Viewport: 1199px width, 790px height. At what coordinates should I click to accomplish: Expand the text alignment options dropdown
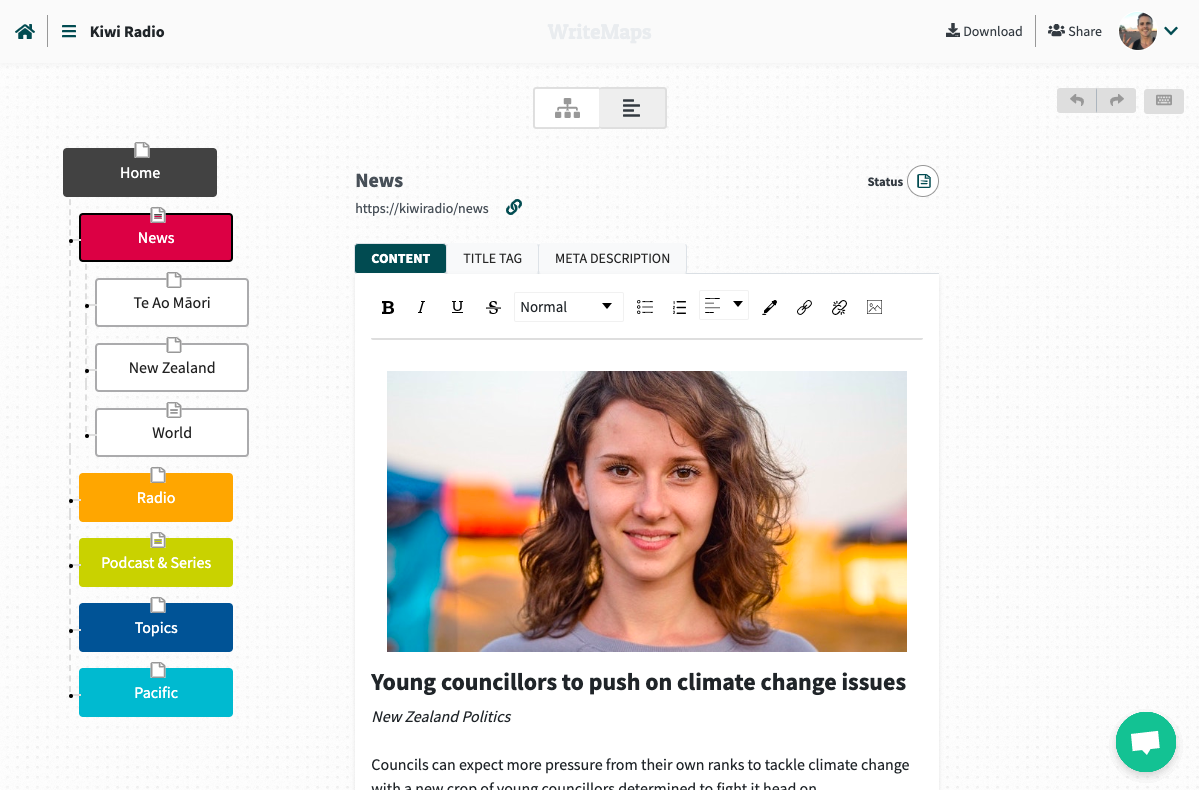[x=736, y=306]
